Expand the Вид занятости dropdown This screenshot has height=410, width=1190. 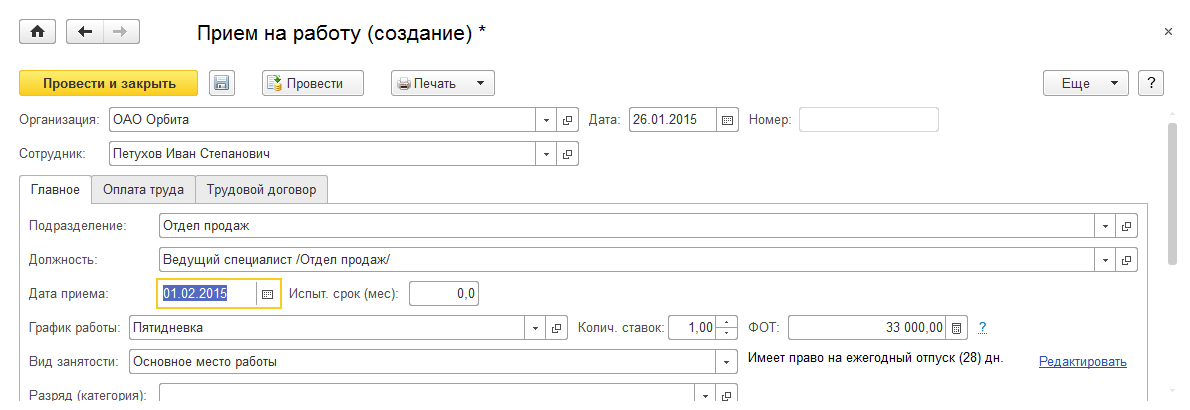724,362
